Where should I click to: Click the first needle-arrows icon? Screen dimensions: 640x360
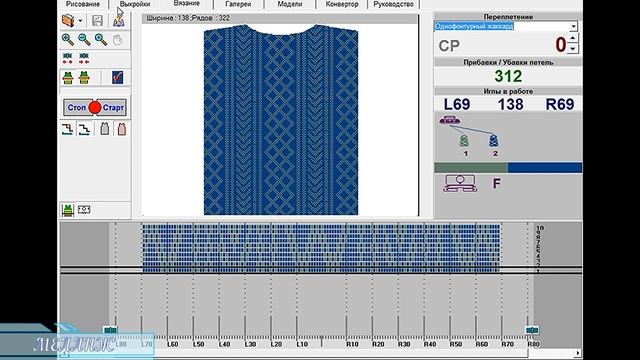(68, 58)
